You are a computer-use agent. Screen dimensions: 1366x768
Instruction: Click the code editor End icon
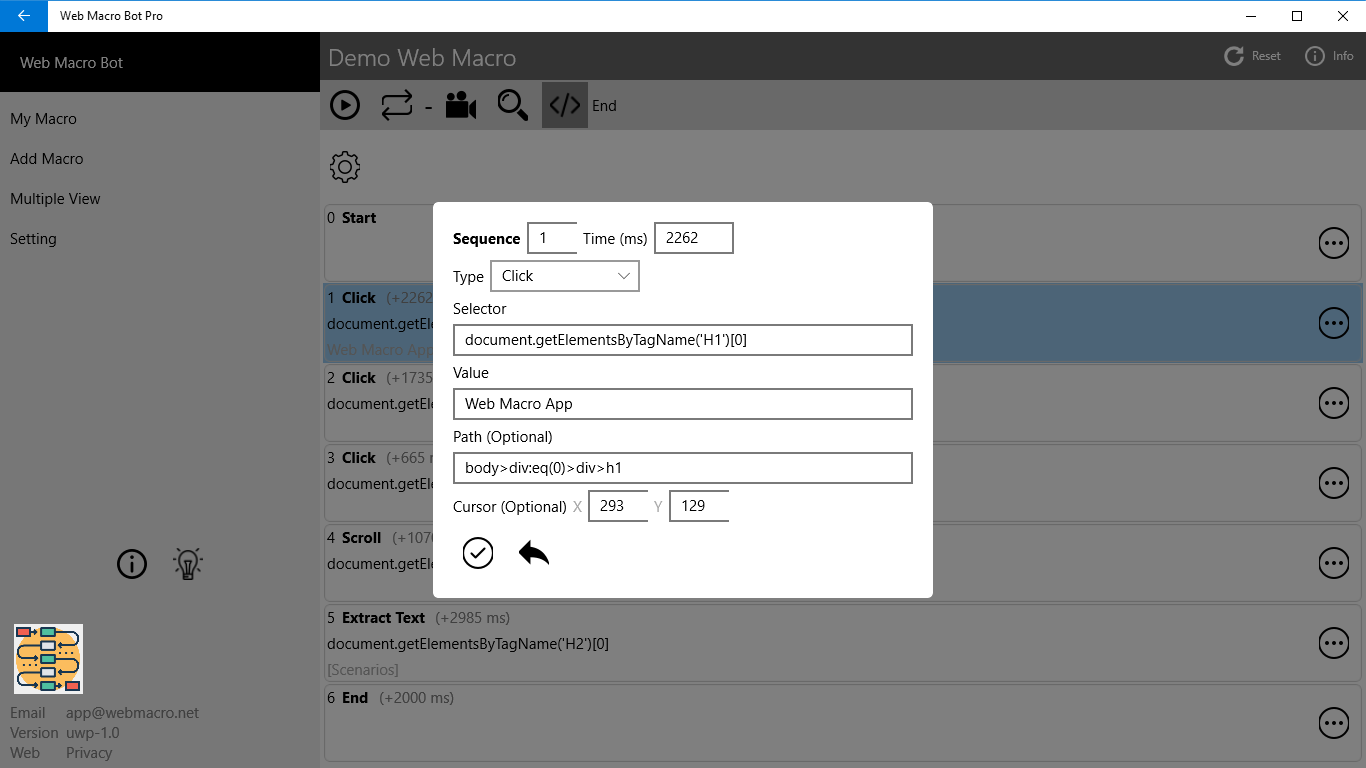tap(565, 105)
